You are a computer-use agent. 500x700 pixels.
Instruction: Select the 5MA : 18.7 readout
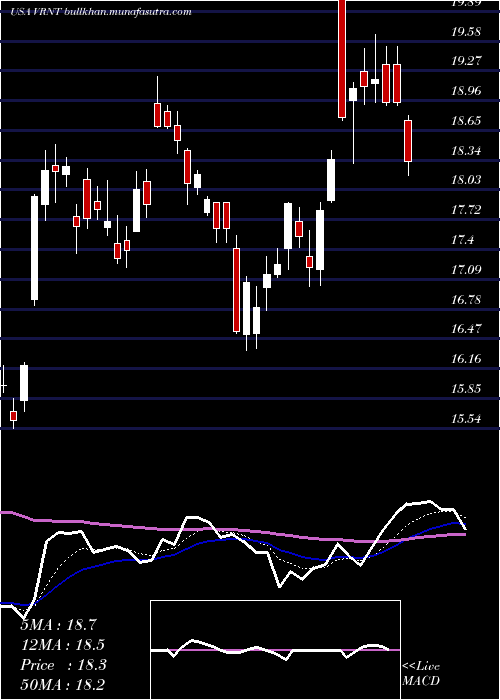click(x=58, y=625)
